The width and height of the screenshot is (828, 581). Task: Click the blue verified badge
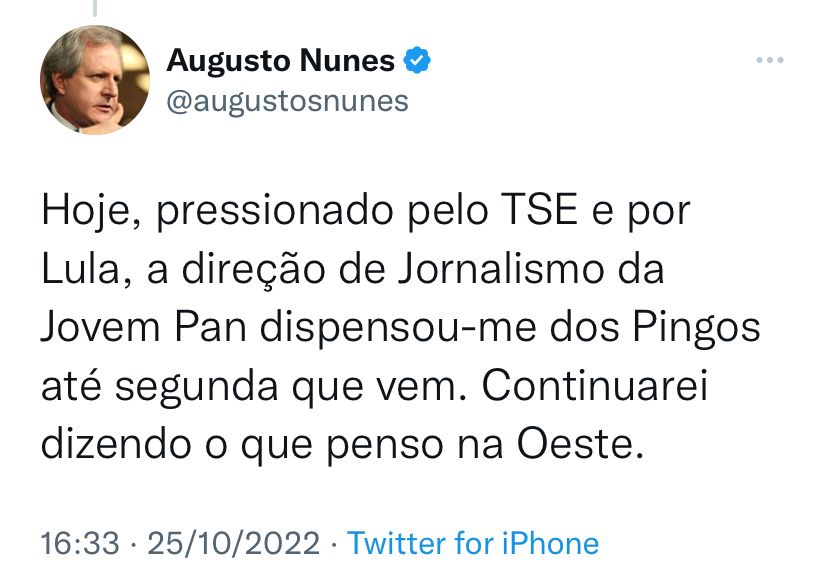tap(417, 62)
